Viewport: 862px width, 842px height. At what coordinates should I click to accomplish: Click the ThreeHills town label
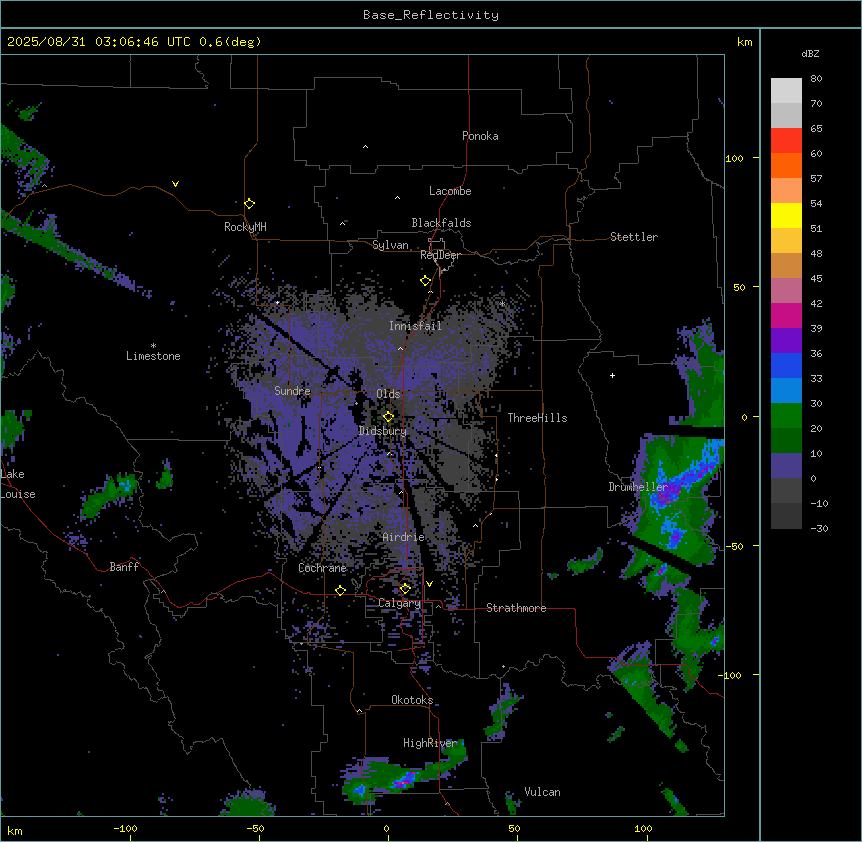[x=537, y=418]
